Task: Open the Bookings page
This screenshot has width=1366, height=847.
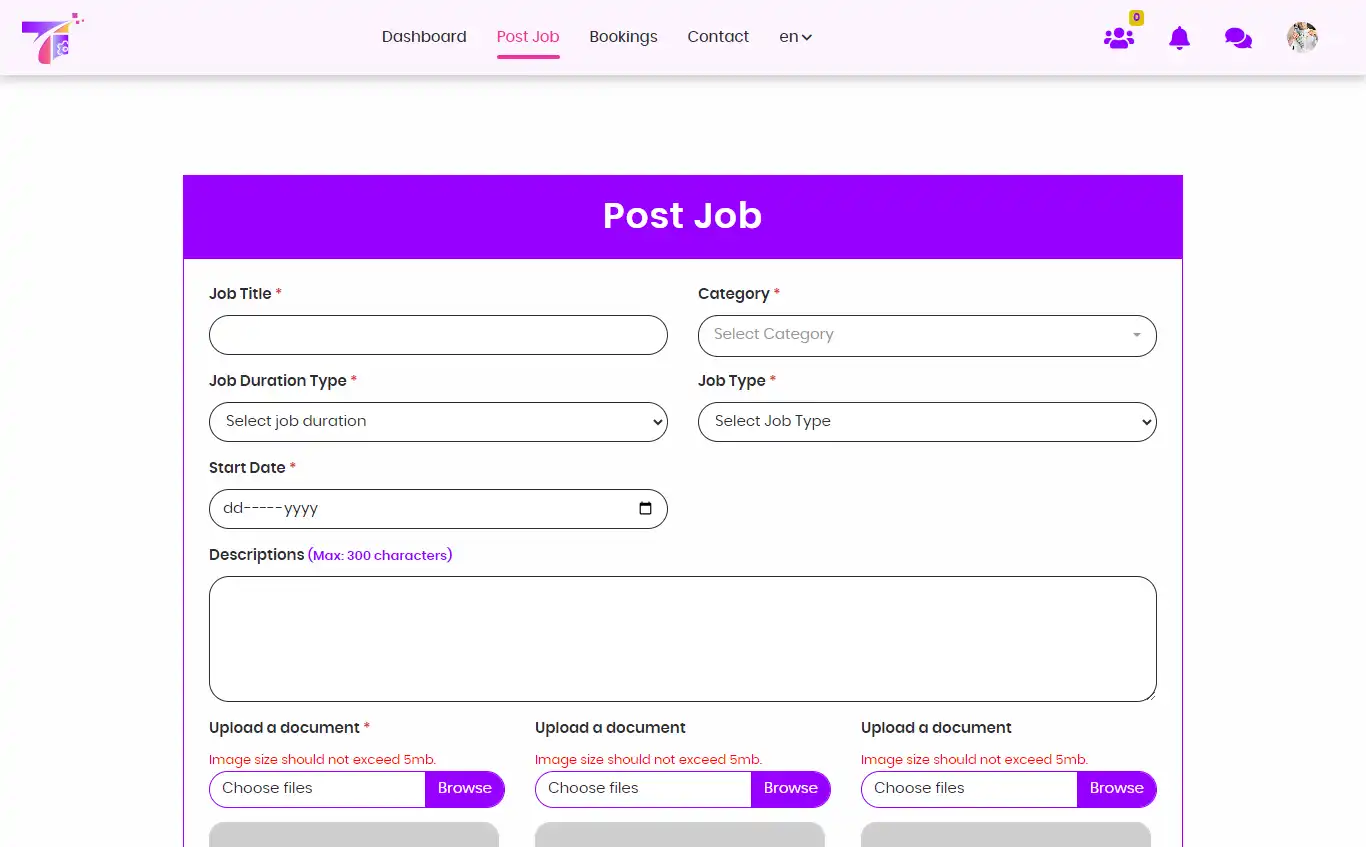Action: [x=623, y=37]
